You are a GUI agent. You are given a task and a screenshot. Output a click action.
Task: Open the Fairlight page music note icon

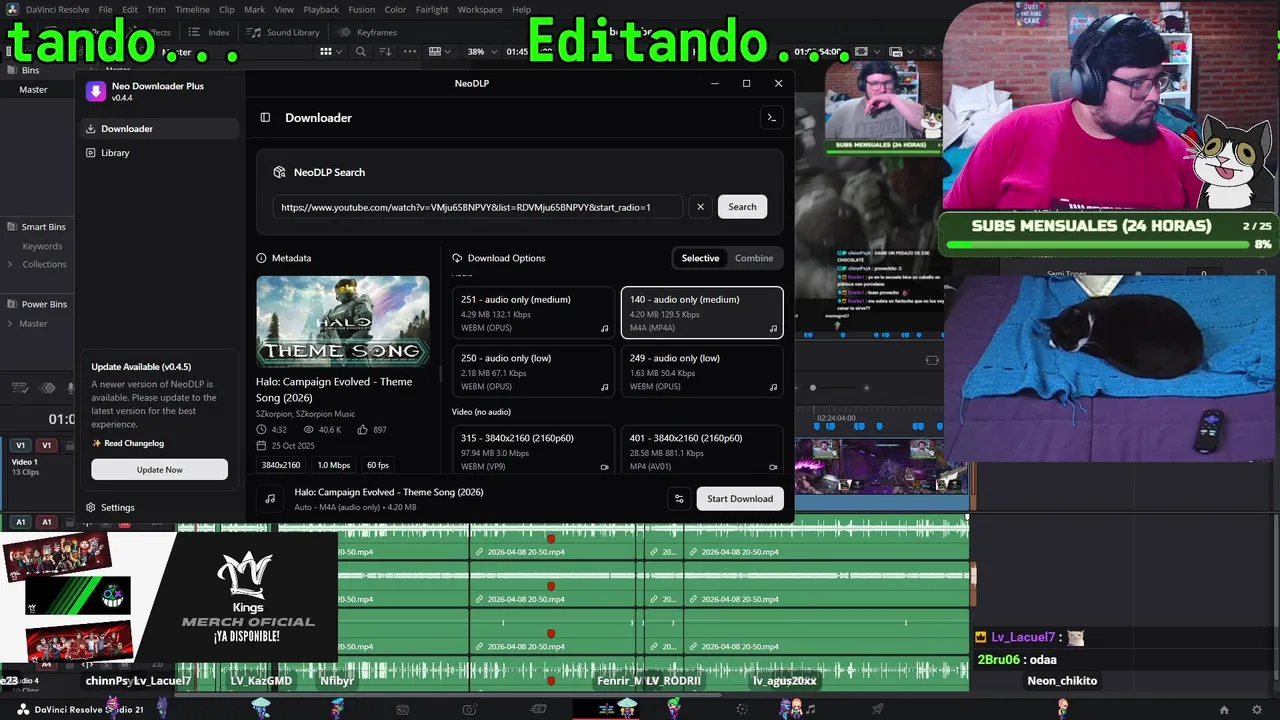point(810,710)
